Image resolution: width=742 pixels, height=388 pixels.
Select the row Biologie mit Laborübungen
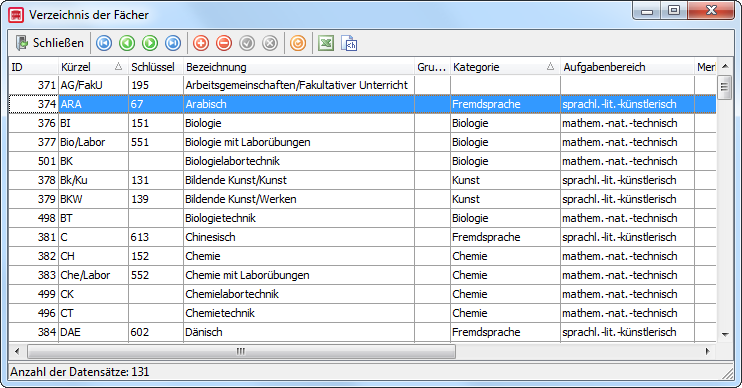click(362, 142)
